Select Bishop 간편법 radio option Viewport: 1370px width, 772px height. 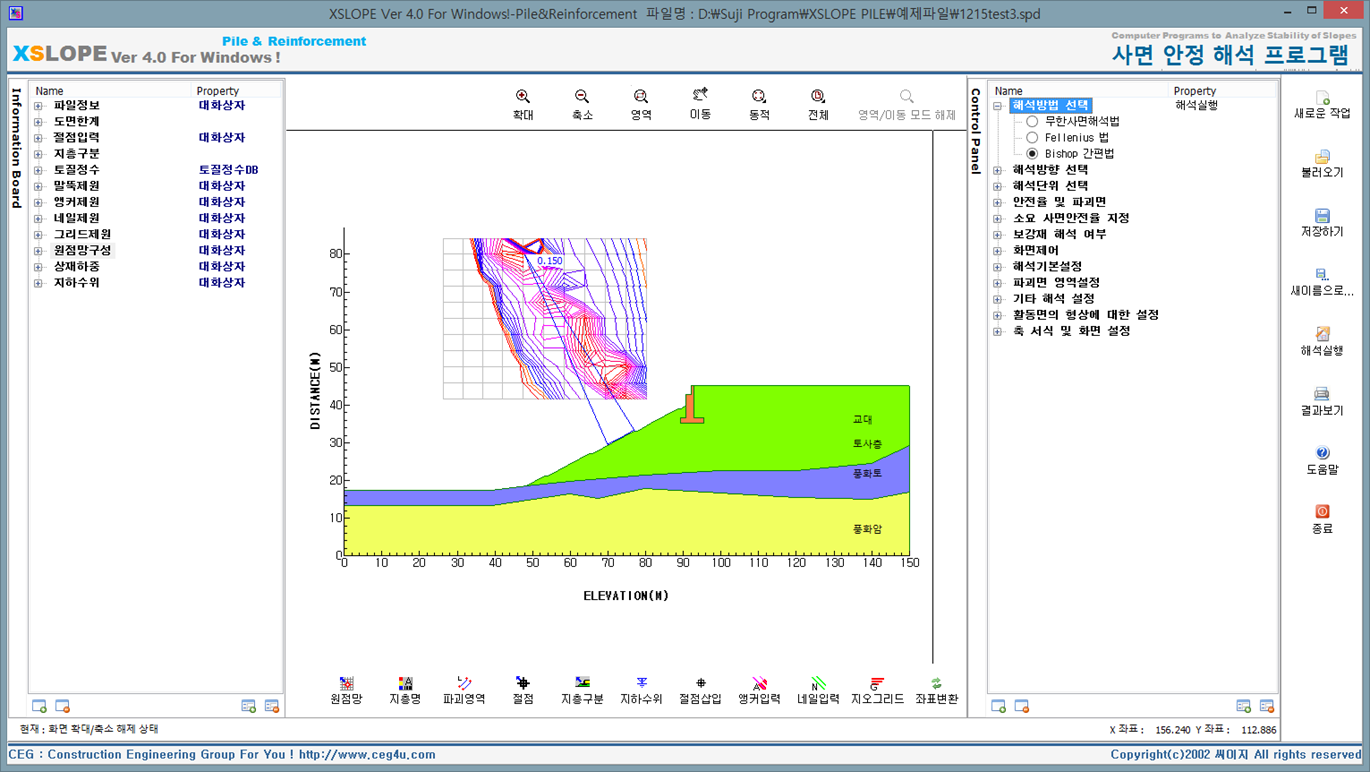tap(1033, 154)
